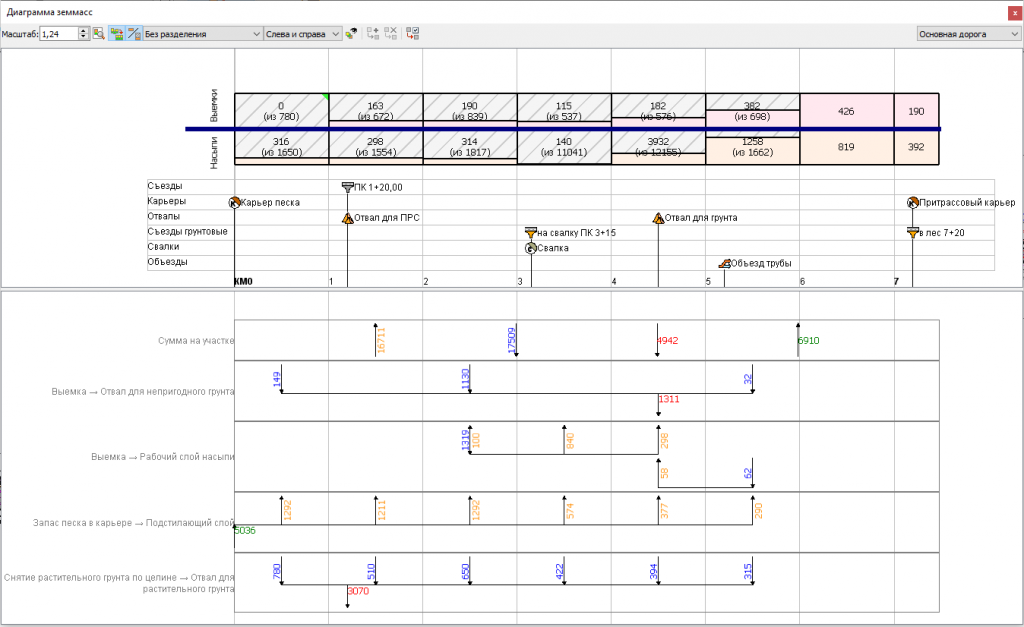Increase scale with spinner up arrow

[84, 31]
